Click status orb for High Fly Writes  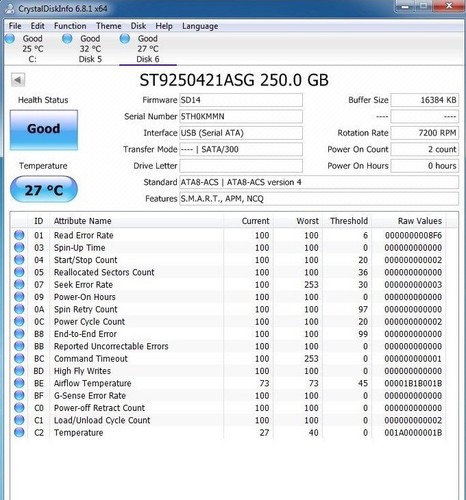coord(19,371)
